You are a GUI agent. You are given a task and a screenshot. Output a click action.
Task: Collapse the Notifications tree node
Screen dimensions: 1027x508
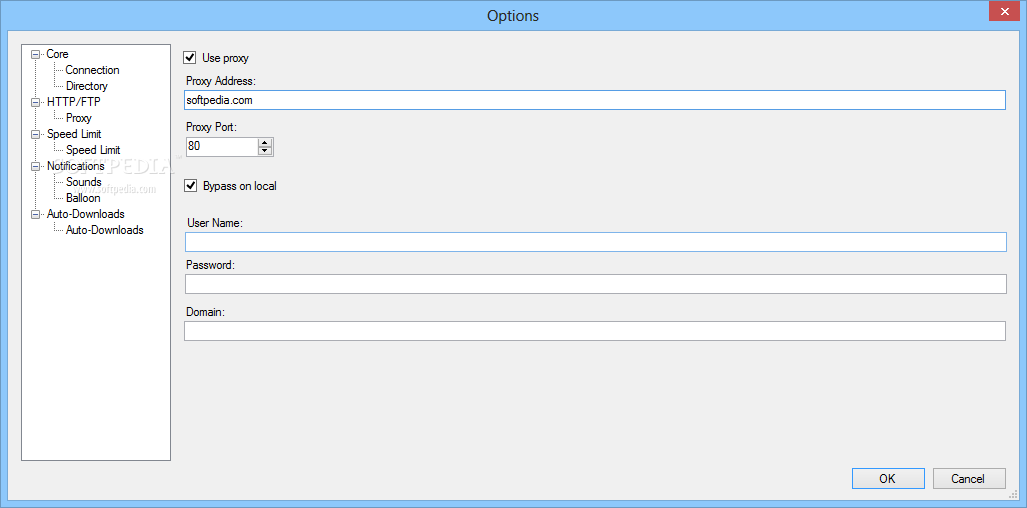tap(36, 167)
